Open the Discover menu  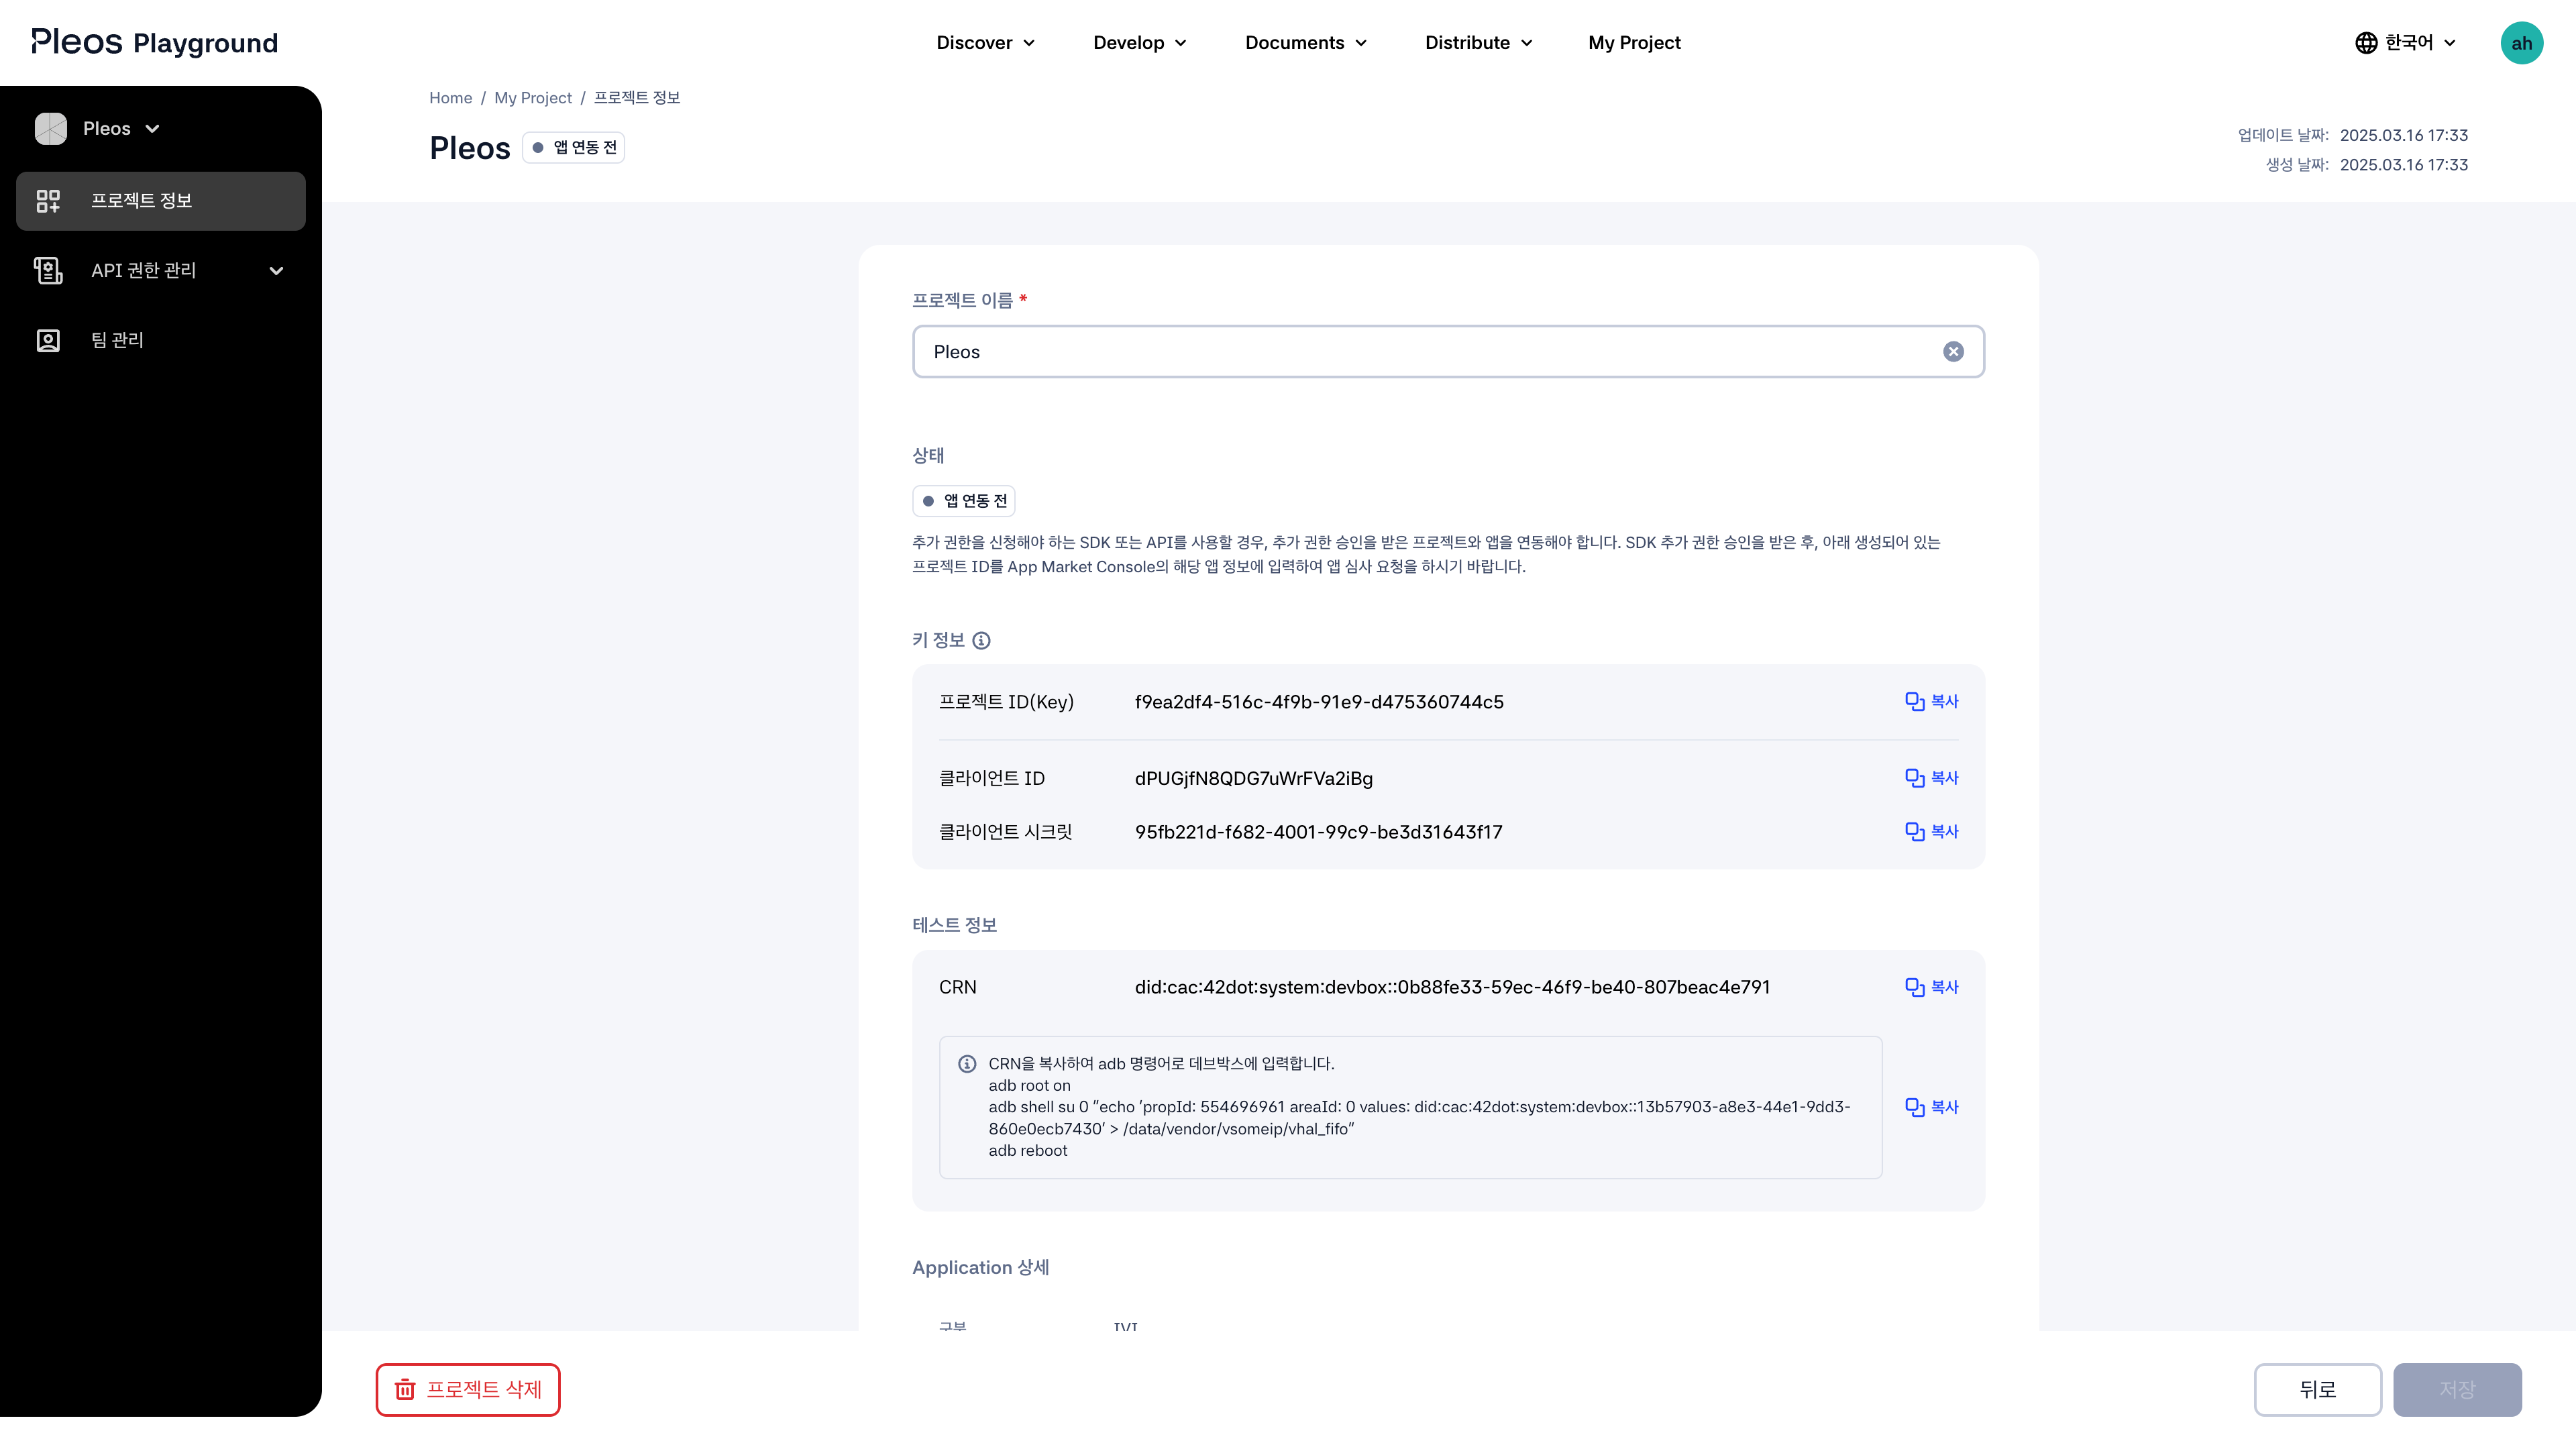[x=985, y=43]
